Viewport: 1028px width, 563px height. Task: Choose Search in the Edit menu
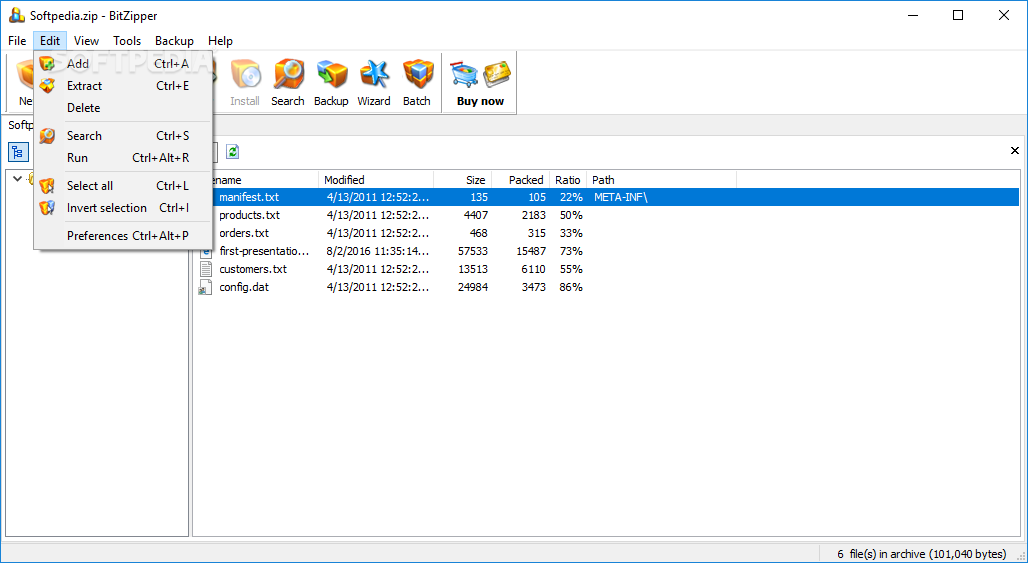[123, 136]
